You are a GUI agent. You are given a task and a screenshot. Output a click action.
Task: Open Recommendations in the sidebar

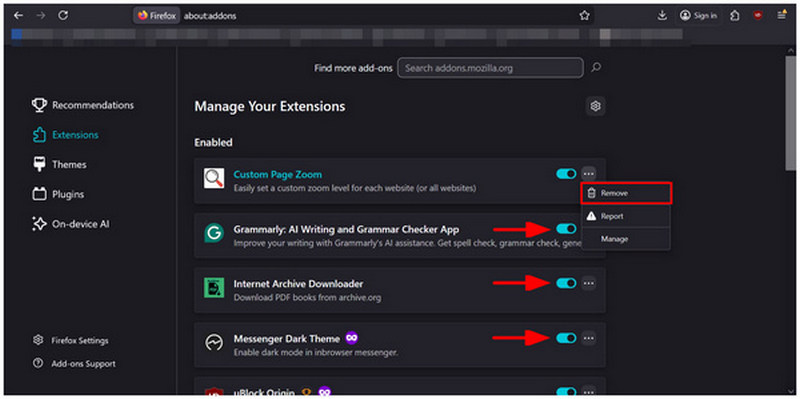(83, 105)
